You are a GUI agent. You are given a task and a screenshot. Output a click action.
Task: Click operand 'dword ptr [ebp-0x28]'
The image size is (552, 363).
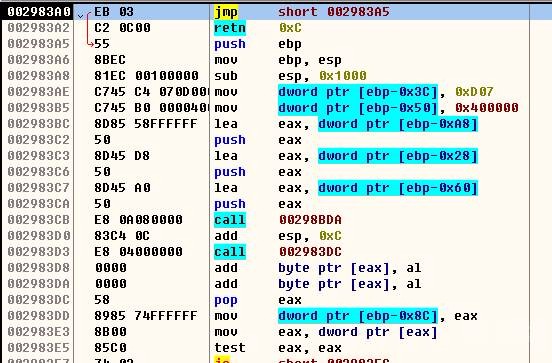pyautogui.click(x=398, y=156)
